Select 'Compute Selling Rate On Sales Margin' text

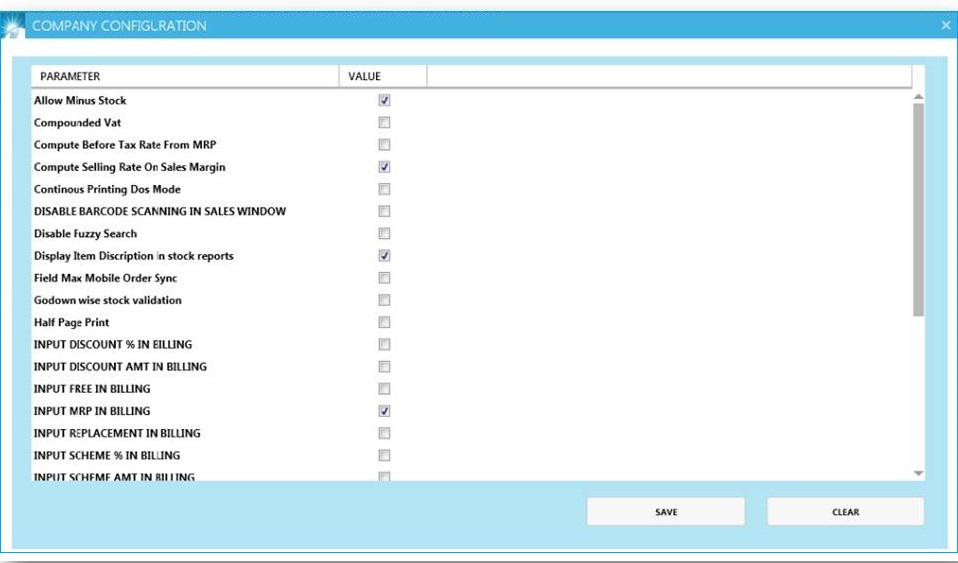130,167
